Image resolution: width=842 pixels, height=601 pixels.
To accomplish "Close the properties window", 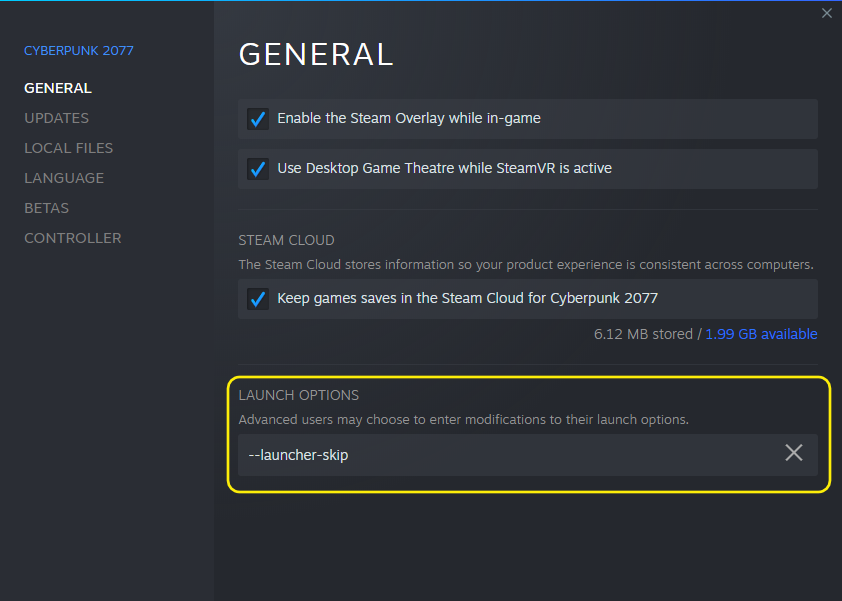I will point(826,13).
